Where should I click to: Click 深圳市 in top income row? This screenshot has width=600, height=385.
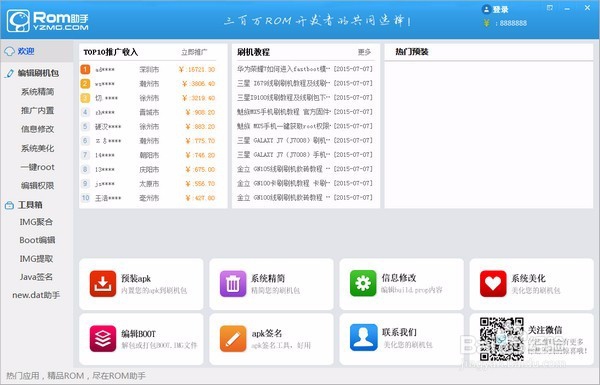(x=149, y=70)
